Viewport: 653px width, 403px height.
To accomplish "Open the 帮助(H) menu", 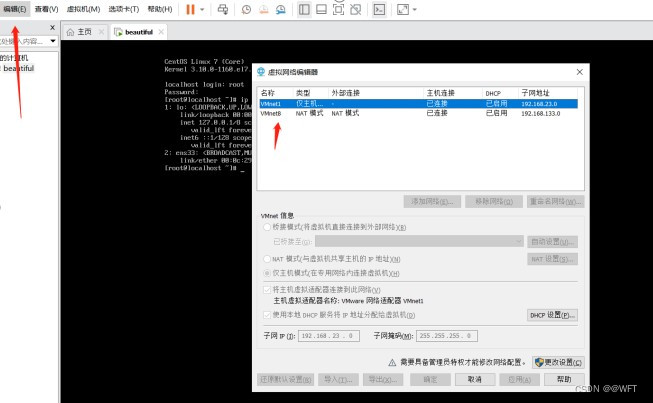I will (x=160, y=9).
